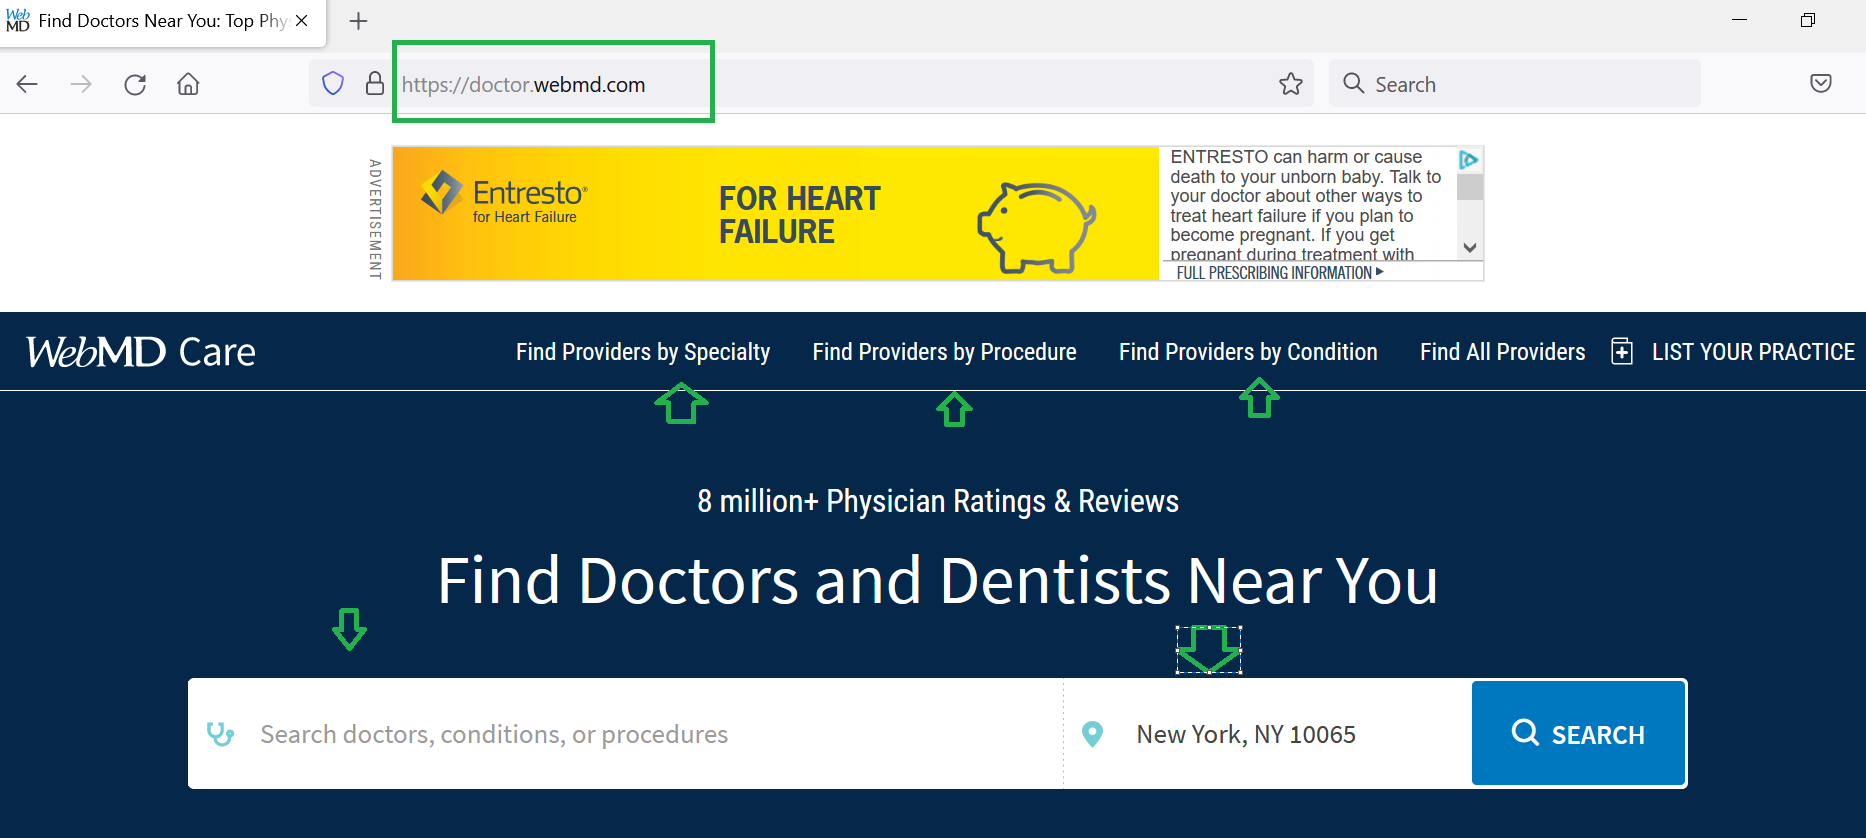Click the stethoscope icon in search box
This screenshot has width=1866, height=838.
(220, 735)
